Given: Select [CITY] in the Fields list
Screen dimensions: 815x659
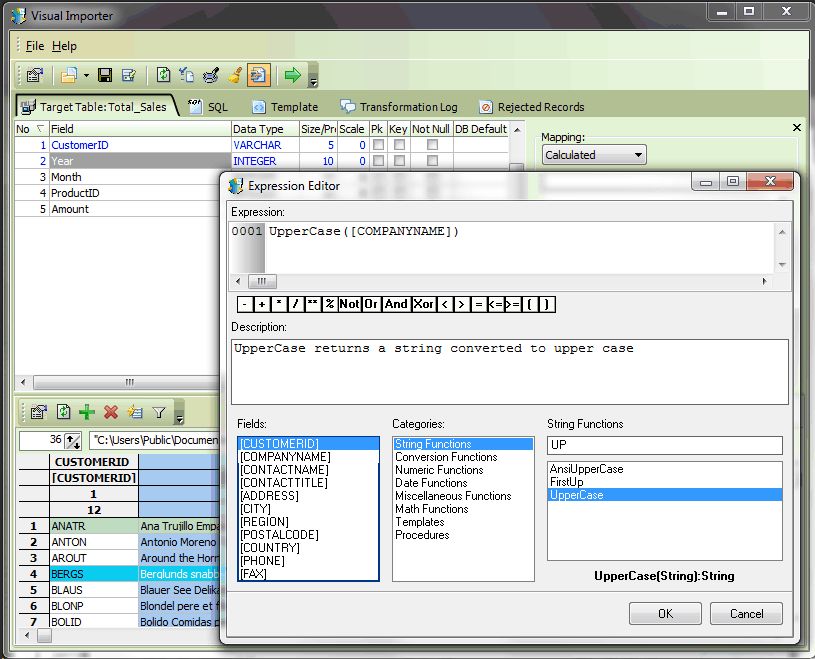Looking at the screenshot, I should point(308,509).
